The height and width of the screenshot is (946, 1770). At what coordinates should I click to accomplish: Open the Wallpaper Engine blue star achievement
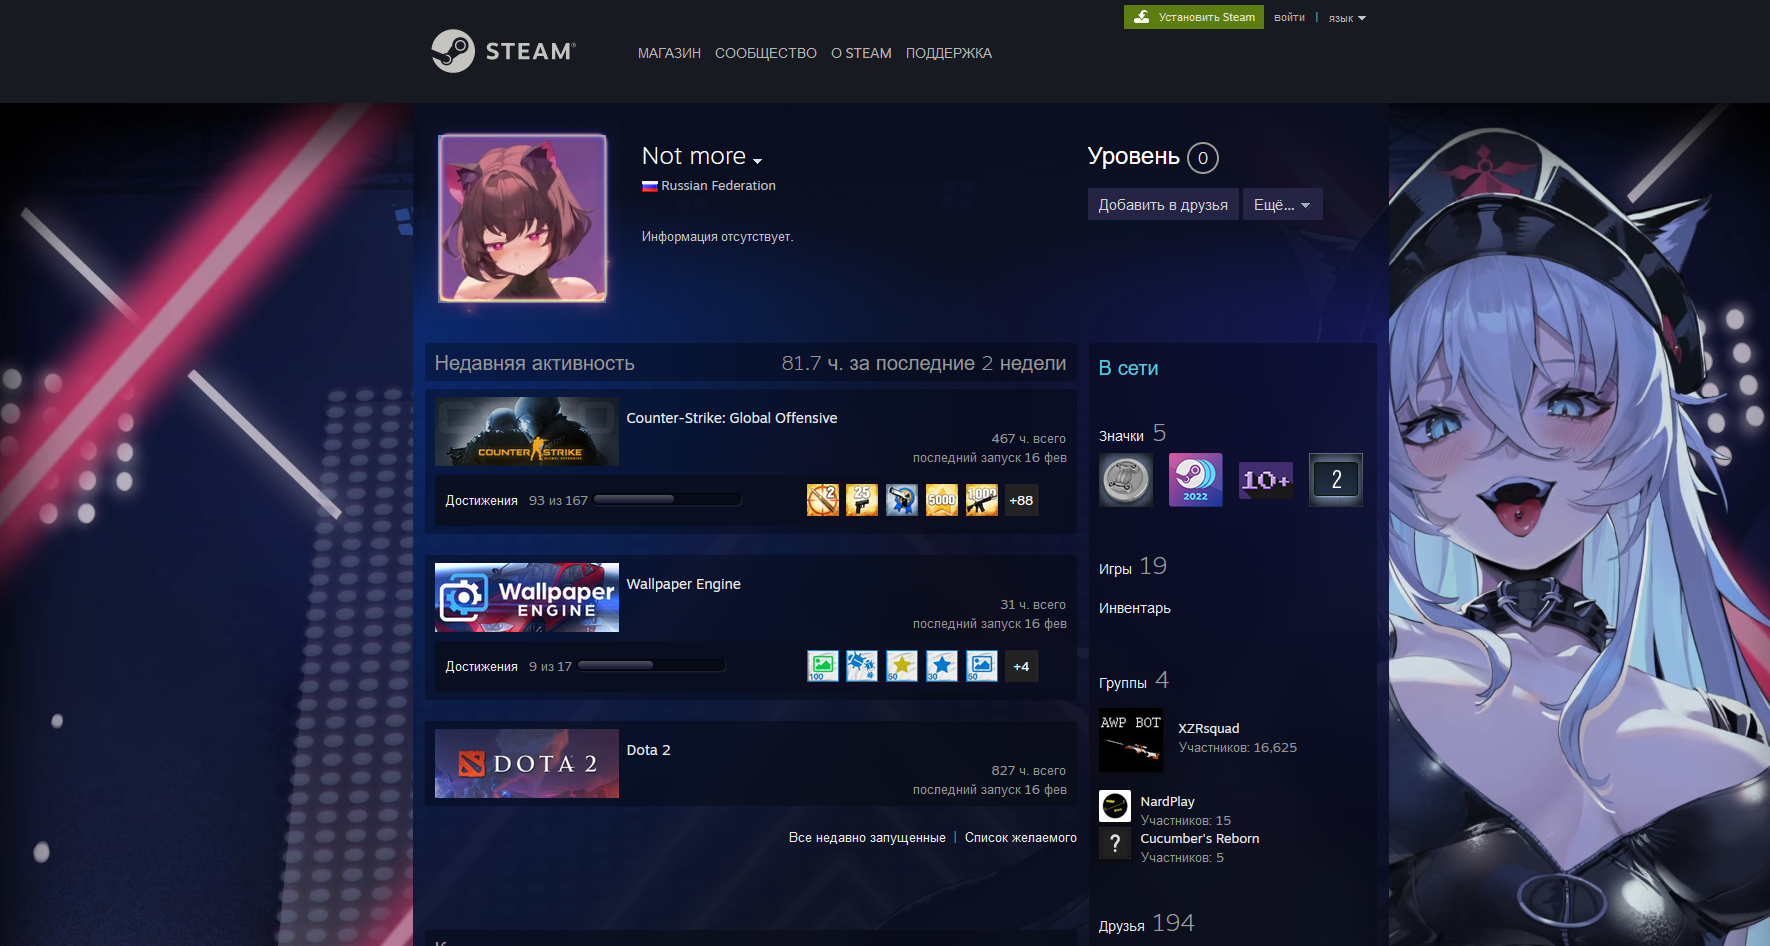[942, 666]
